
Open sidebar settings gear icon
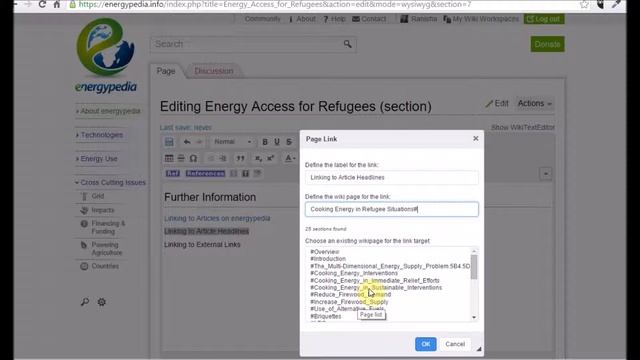click(102, 302)
